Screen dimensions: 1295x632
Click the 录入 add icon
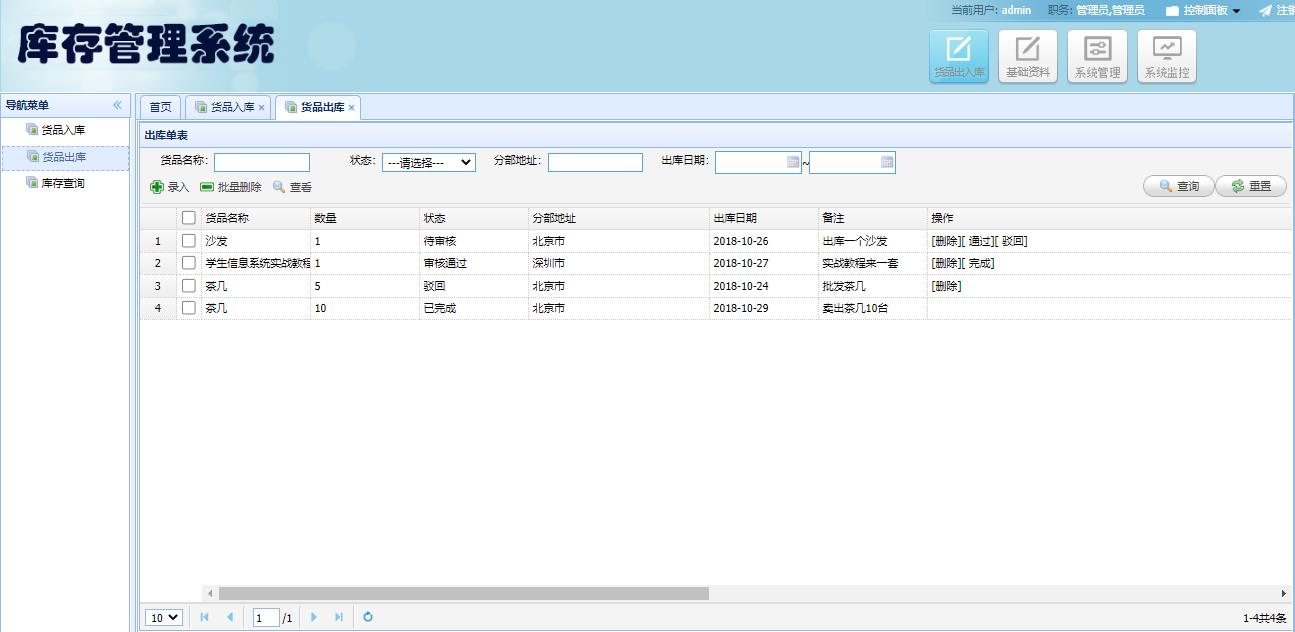(x=157, y=187)
